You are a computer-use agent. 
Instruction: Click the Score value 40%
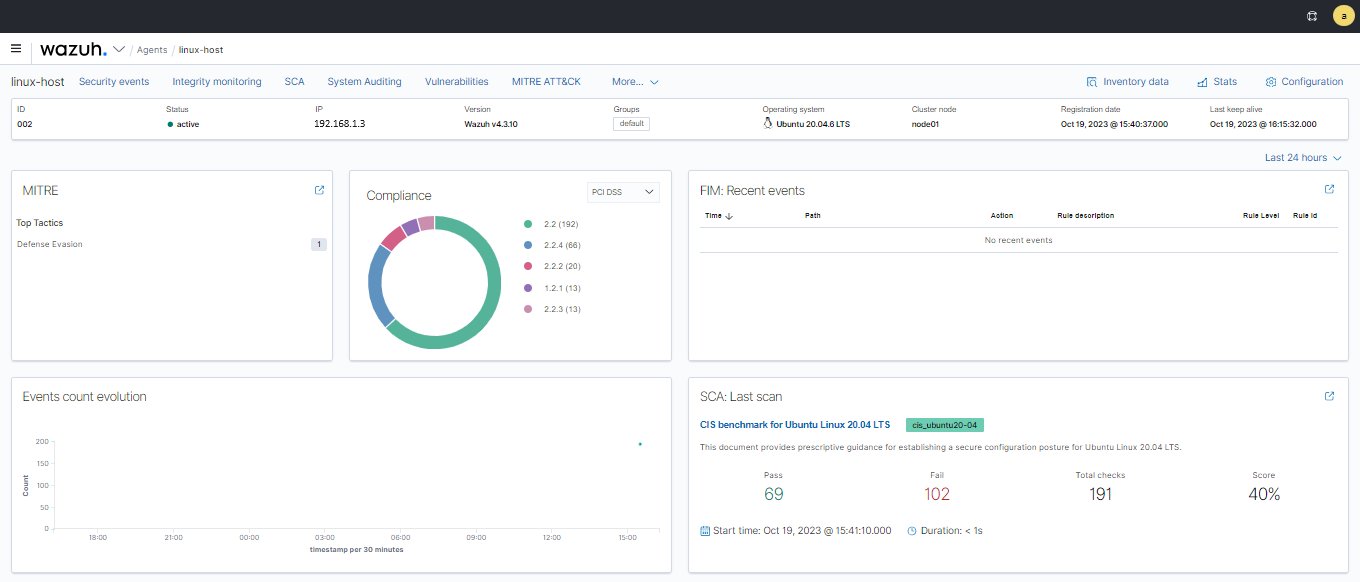point(1264,494)
